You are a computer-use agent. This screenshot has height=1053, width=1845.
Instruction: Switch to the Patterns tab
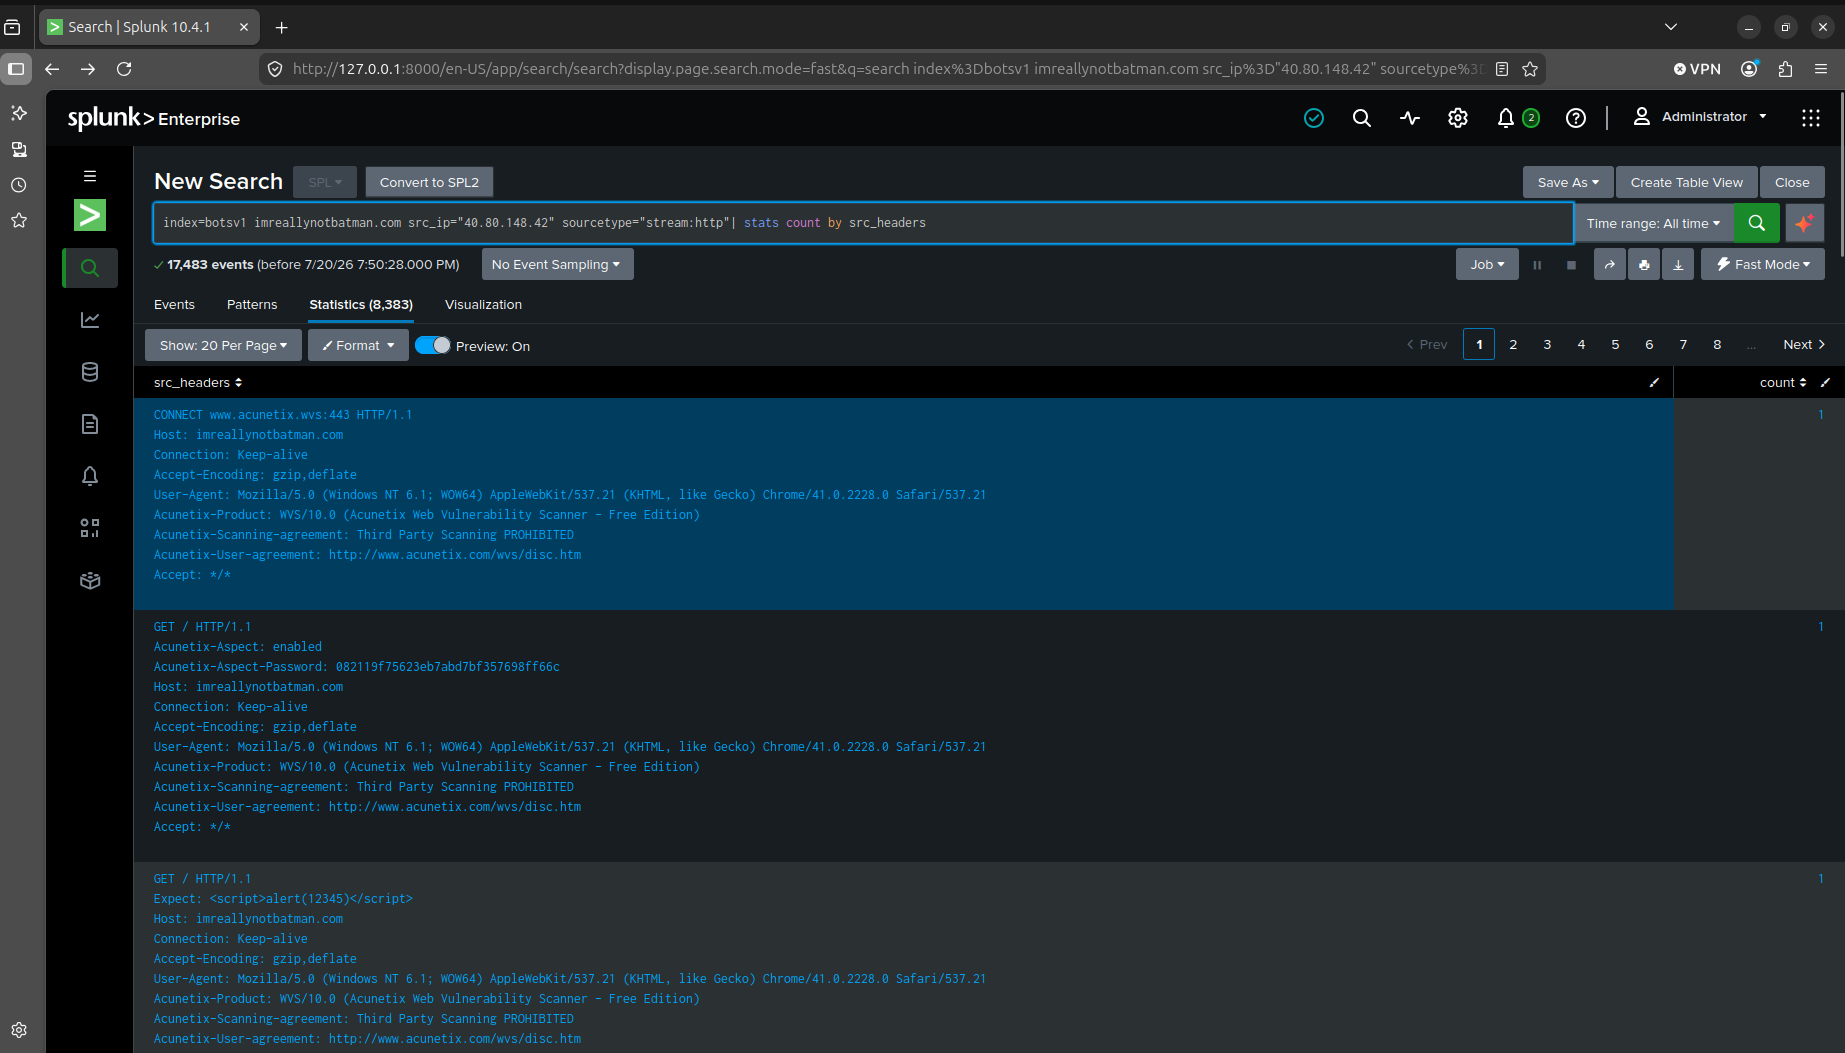tap(252, 305)
